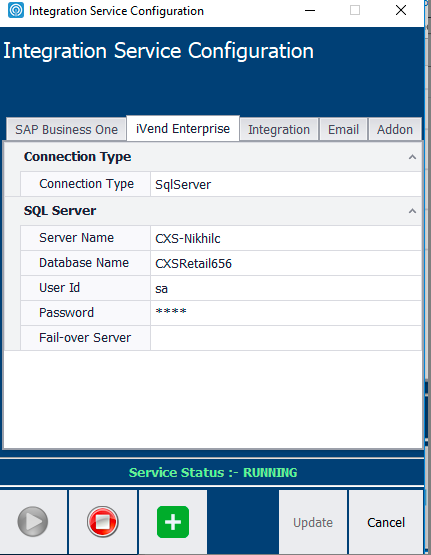Go to the Email tab
The width and height of the screenshot is (431, 555).
[x=343, y=129]
